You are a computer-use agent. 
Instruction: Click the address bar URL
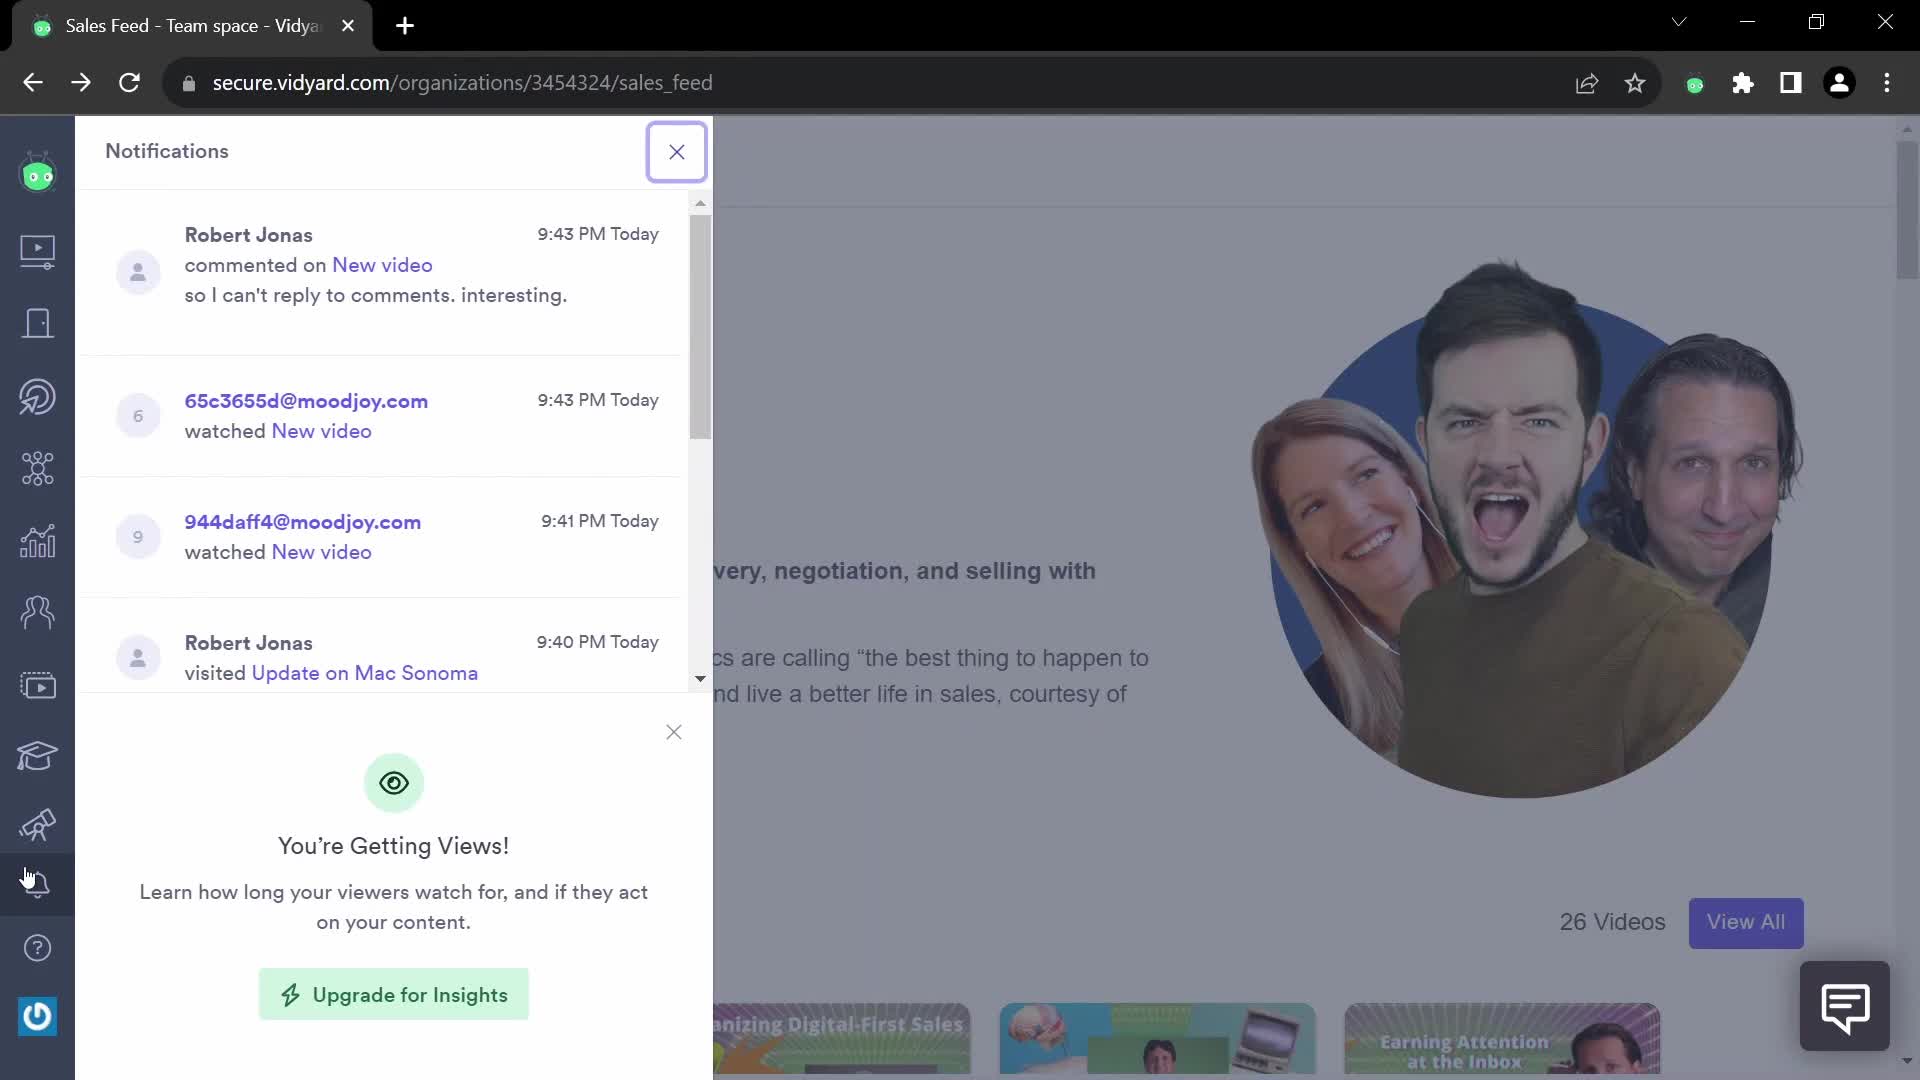pyautogui.click(x=462, y=83)
